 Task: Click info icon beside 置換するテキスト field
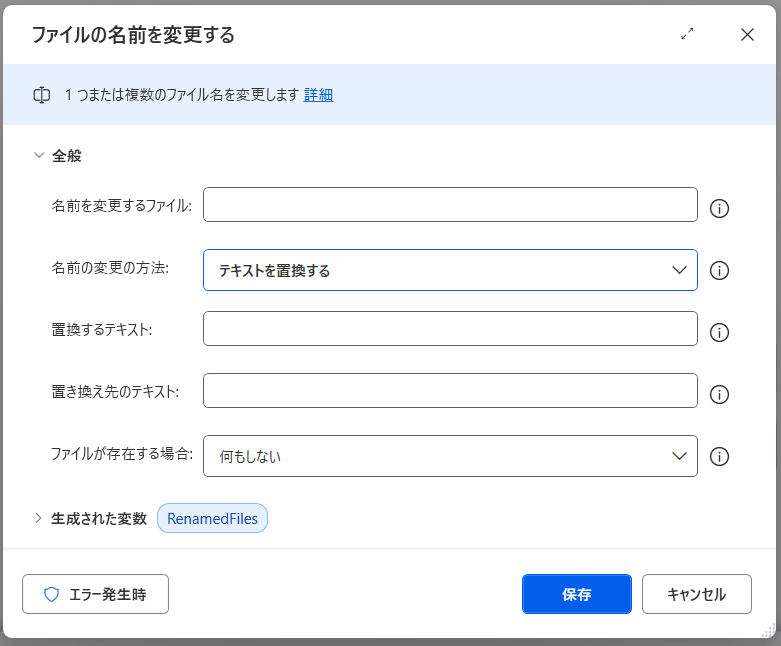pos(718,332)
